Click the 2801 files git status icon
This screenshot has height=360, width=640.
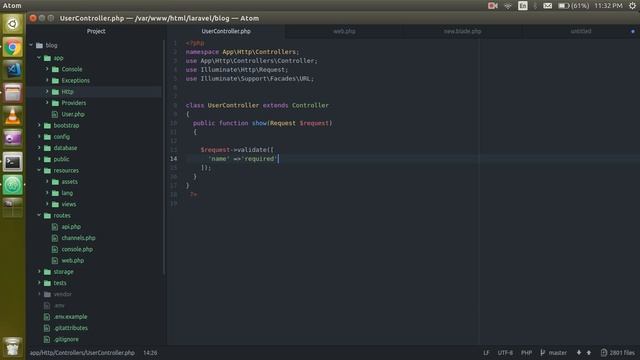[604, 352]
